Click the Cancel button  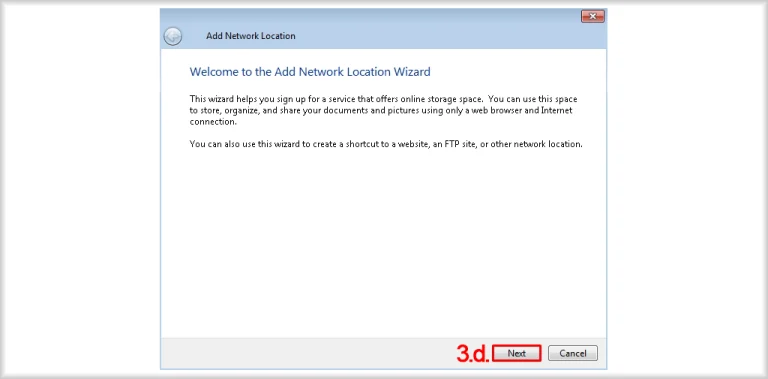[573, 353]
